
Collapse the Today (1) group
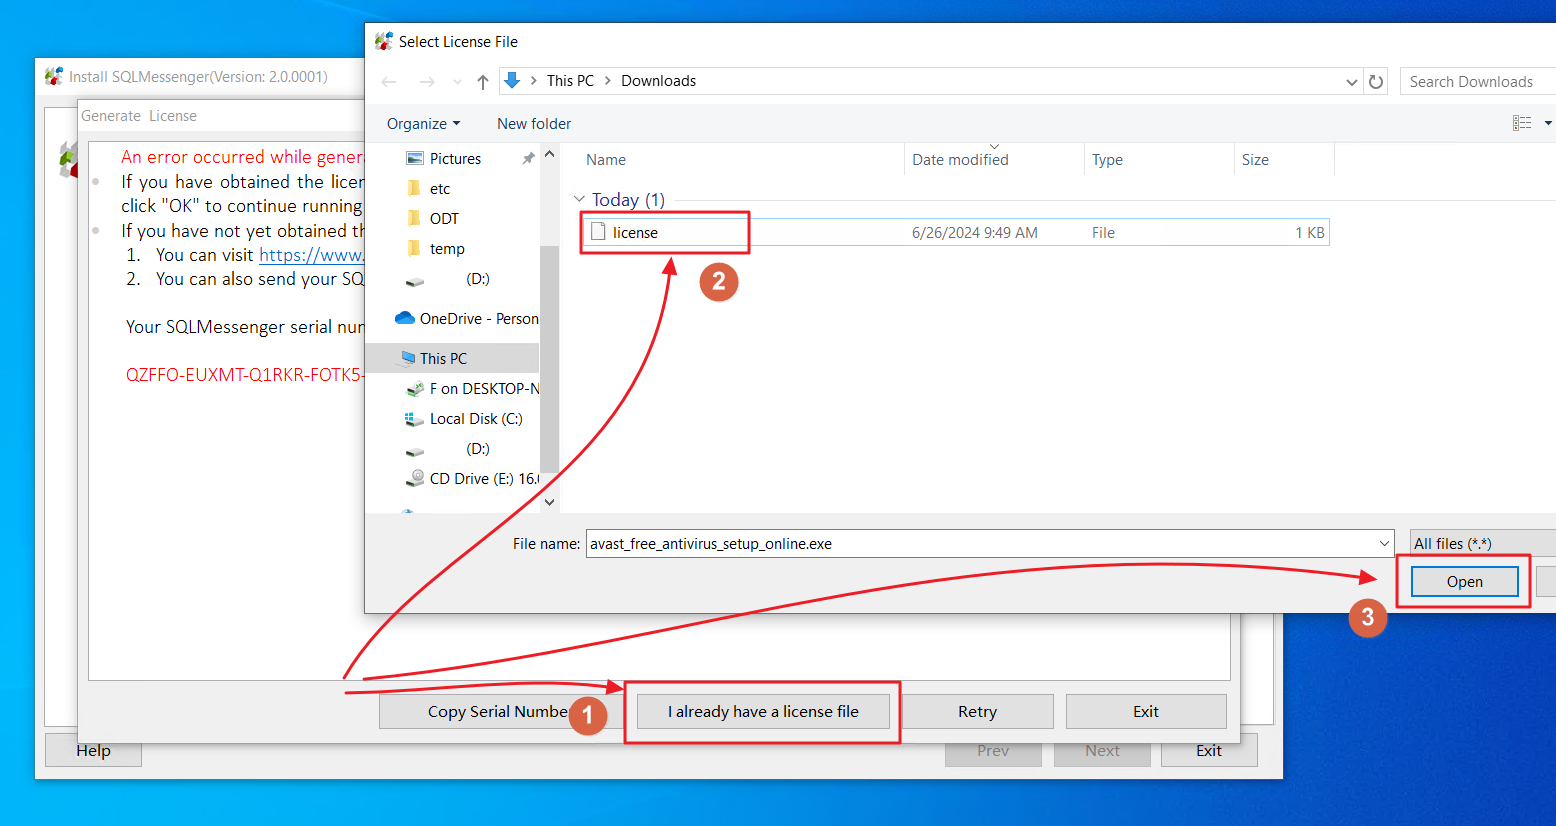tap(580, 199)
